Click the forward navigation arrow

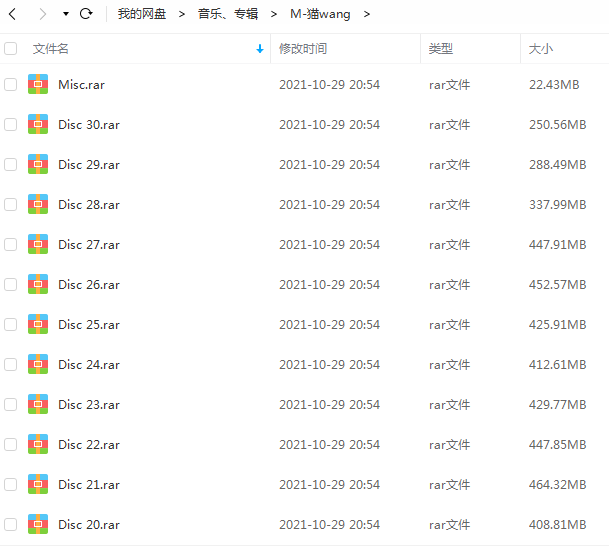[42, 14]
